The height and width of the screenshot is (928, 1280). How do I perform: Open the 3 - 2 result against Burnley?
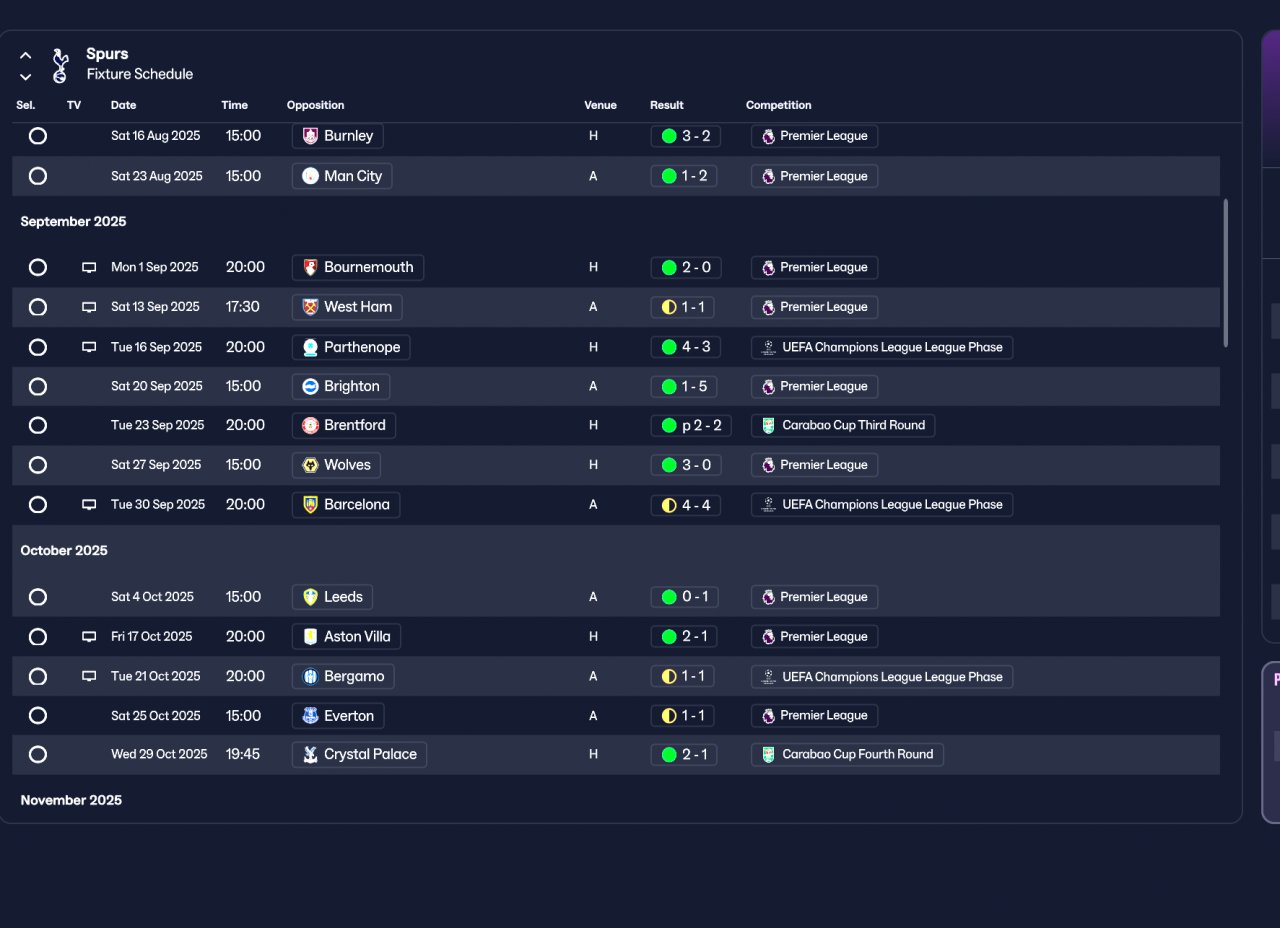pos(686,136)
